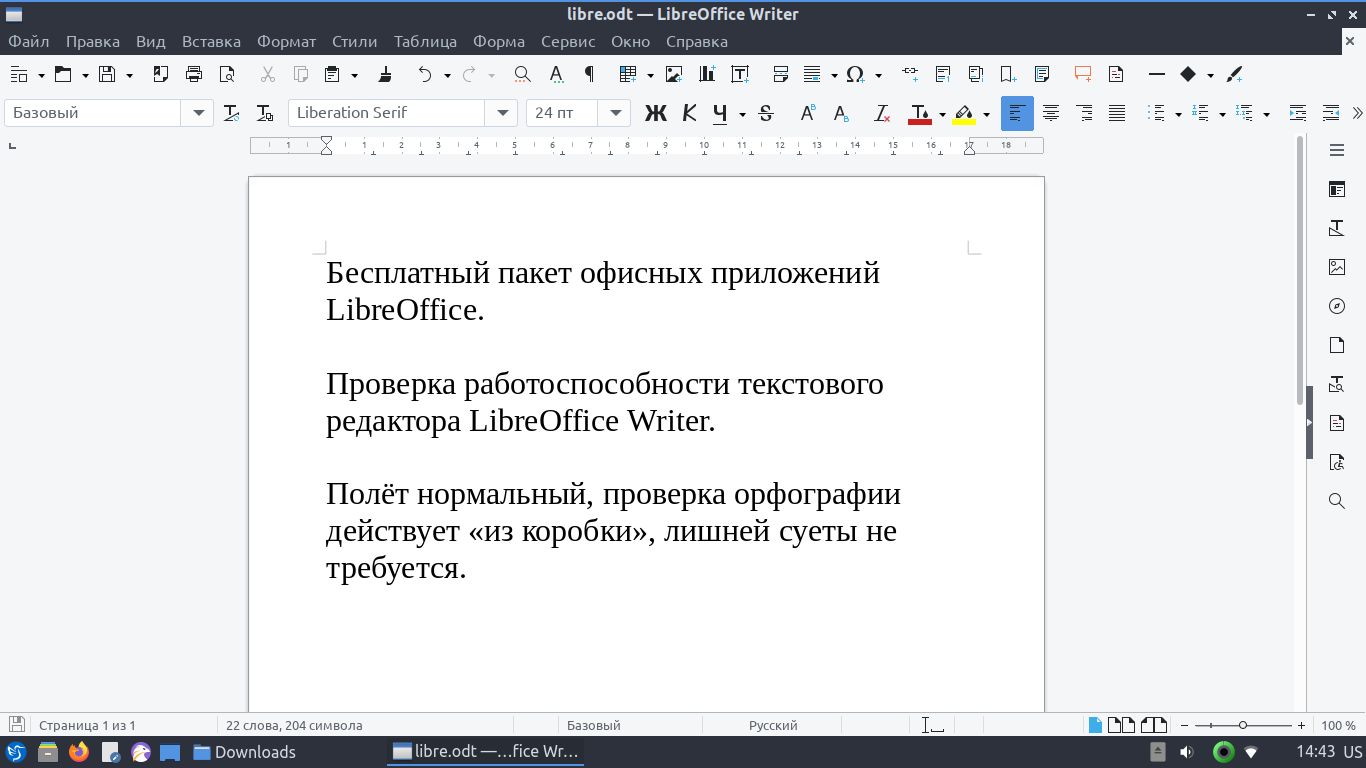Open the Insert Table dropdown arrow
The width and height of the screenshot is (1366, 768).
(650, 75)
